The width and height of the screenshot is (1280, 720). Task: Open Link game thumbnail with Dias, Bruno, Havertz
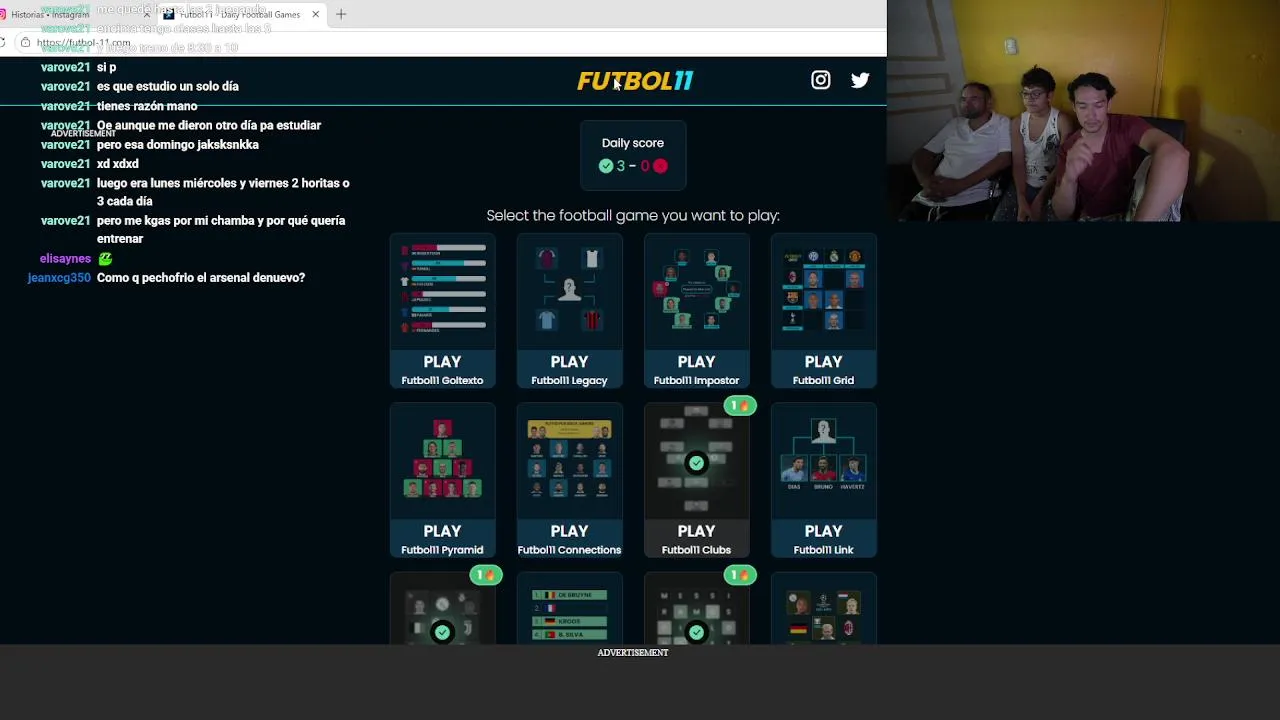point(823,461)
